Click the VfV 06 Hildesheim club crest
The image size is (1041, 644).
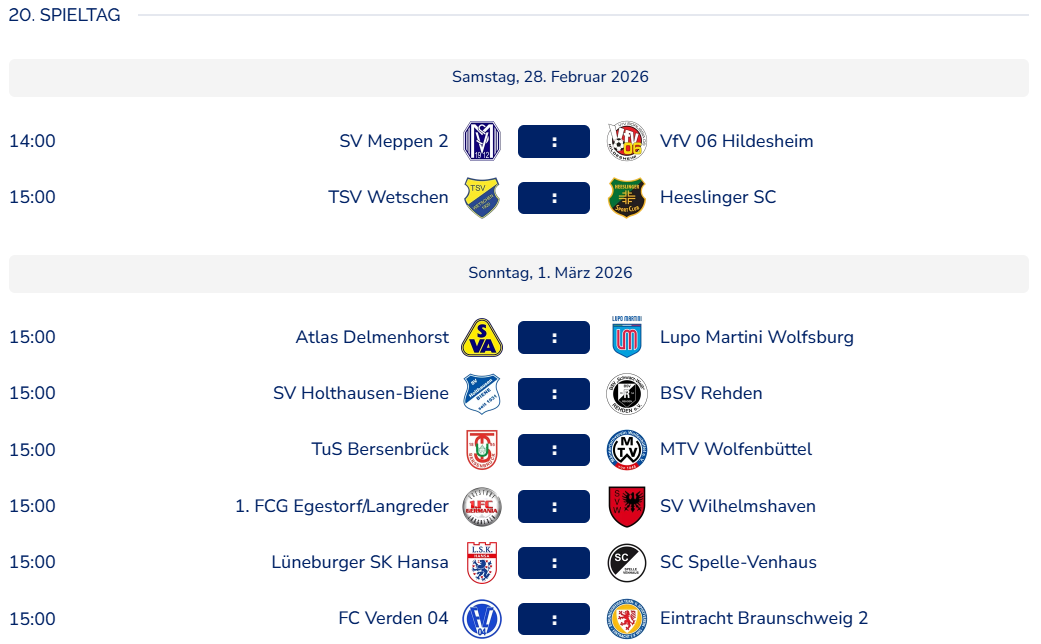click(627, 141)
